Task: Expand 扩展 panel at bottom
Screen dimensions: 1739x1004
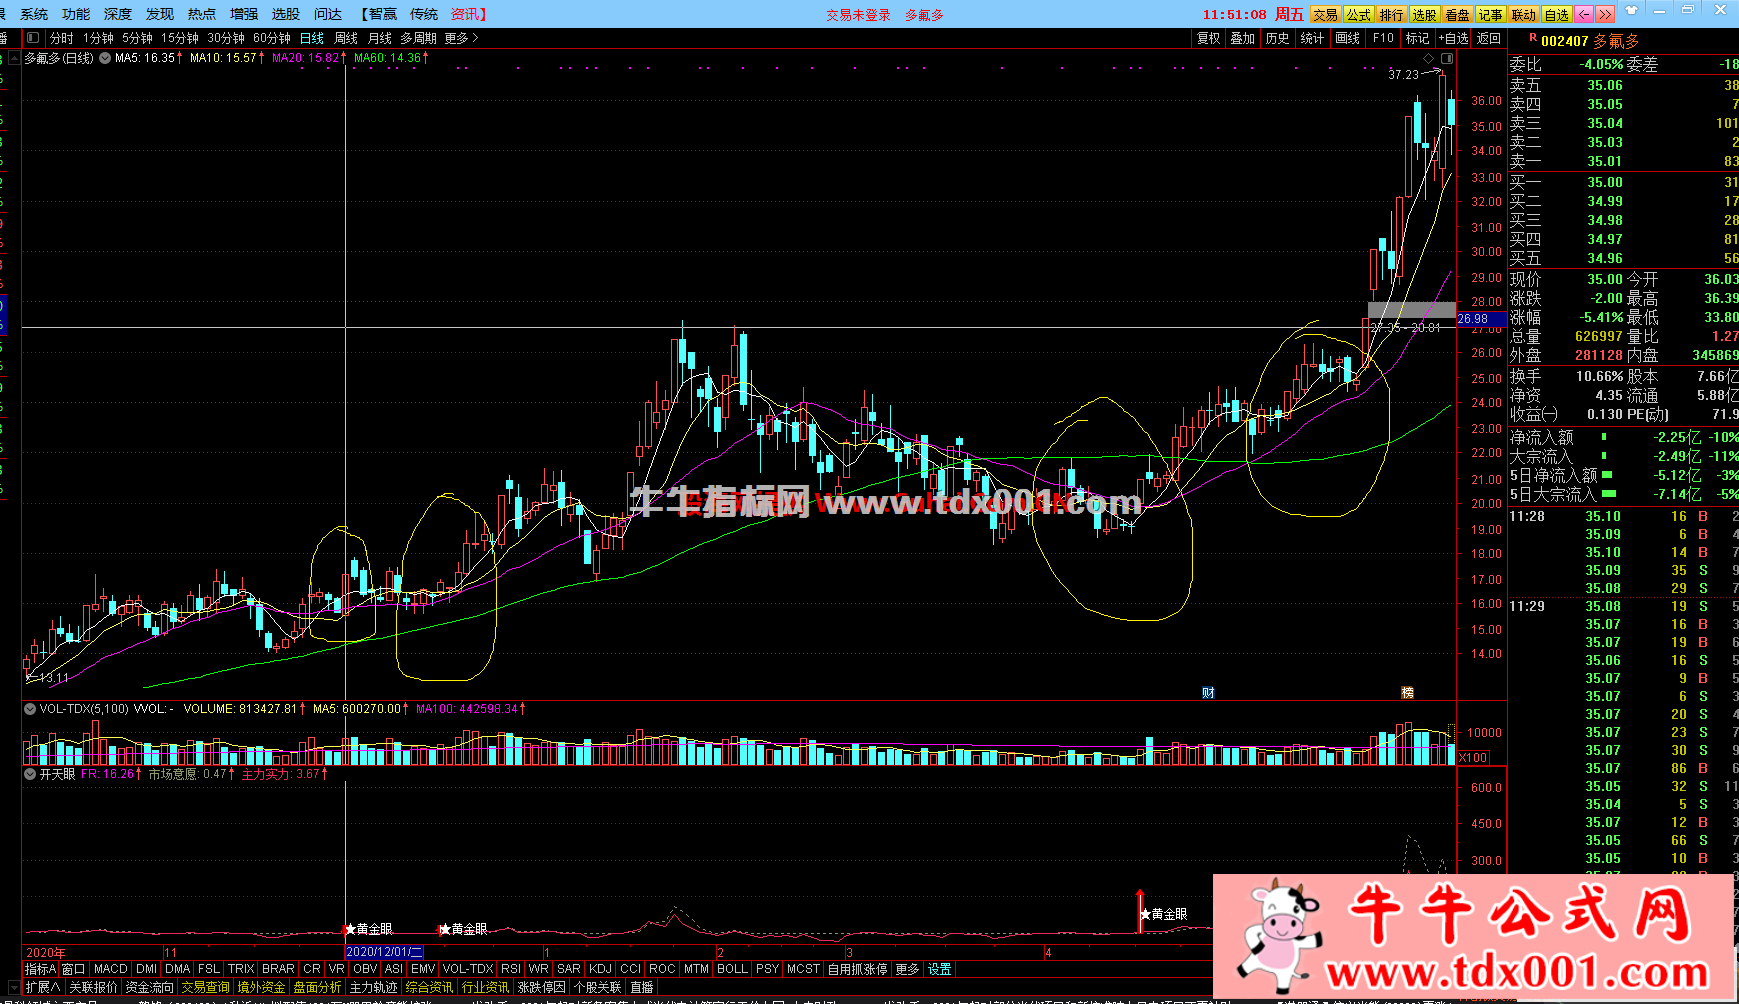Action: [41, 987]
